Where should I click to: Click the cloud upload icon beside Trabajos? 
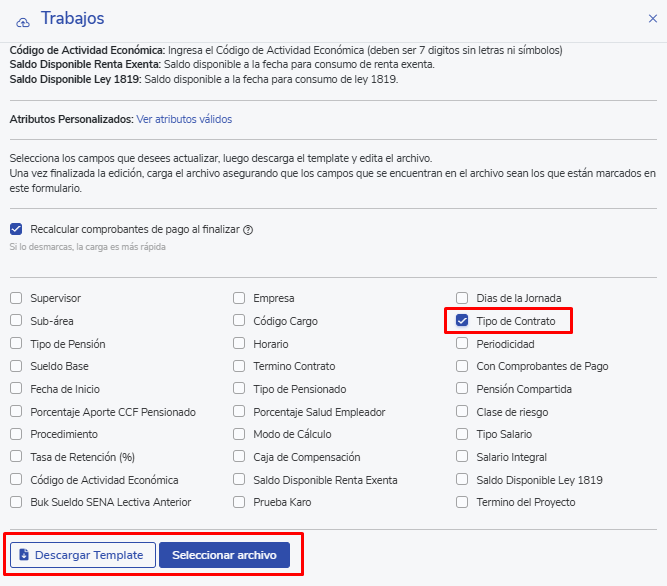(x=23, y=20)
